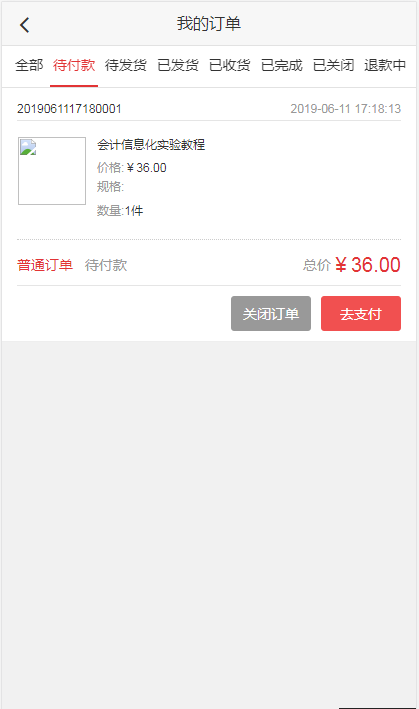
Task: Go back using the top-left arrow
Action: (24, 24)
